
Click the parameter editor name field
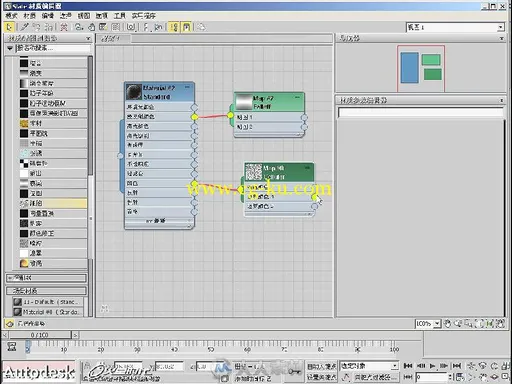421,113
